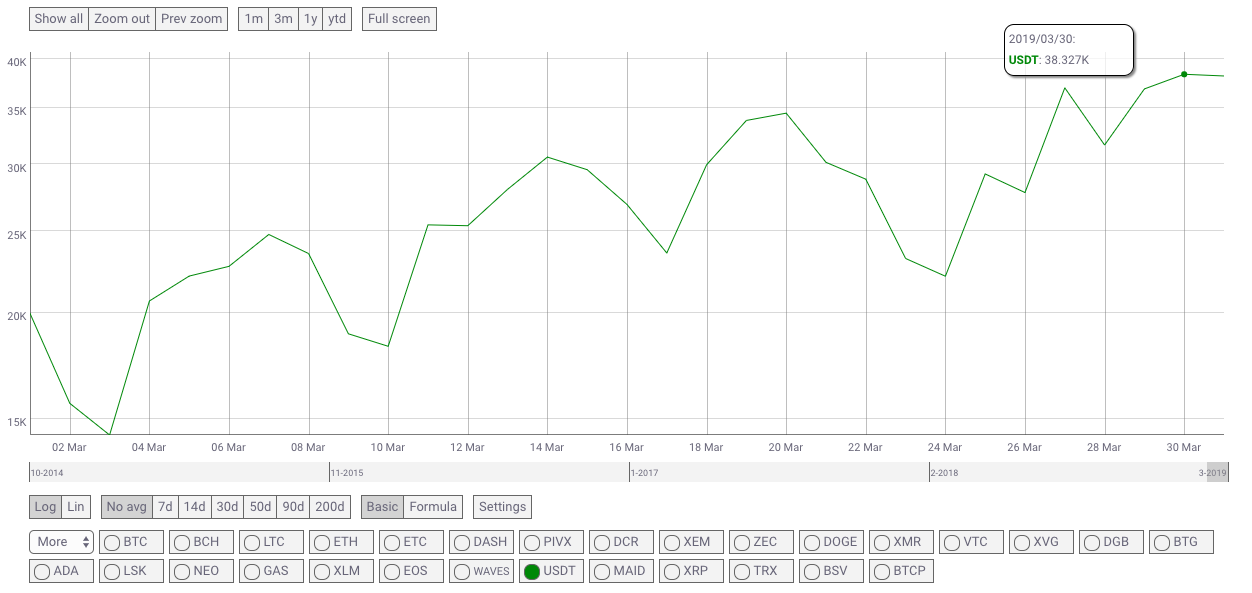Click the 30 Mar data point on the chart

(1184, 74)
